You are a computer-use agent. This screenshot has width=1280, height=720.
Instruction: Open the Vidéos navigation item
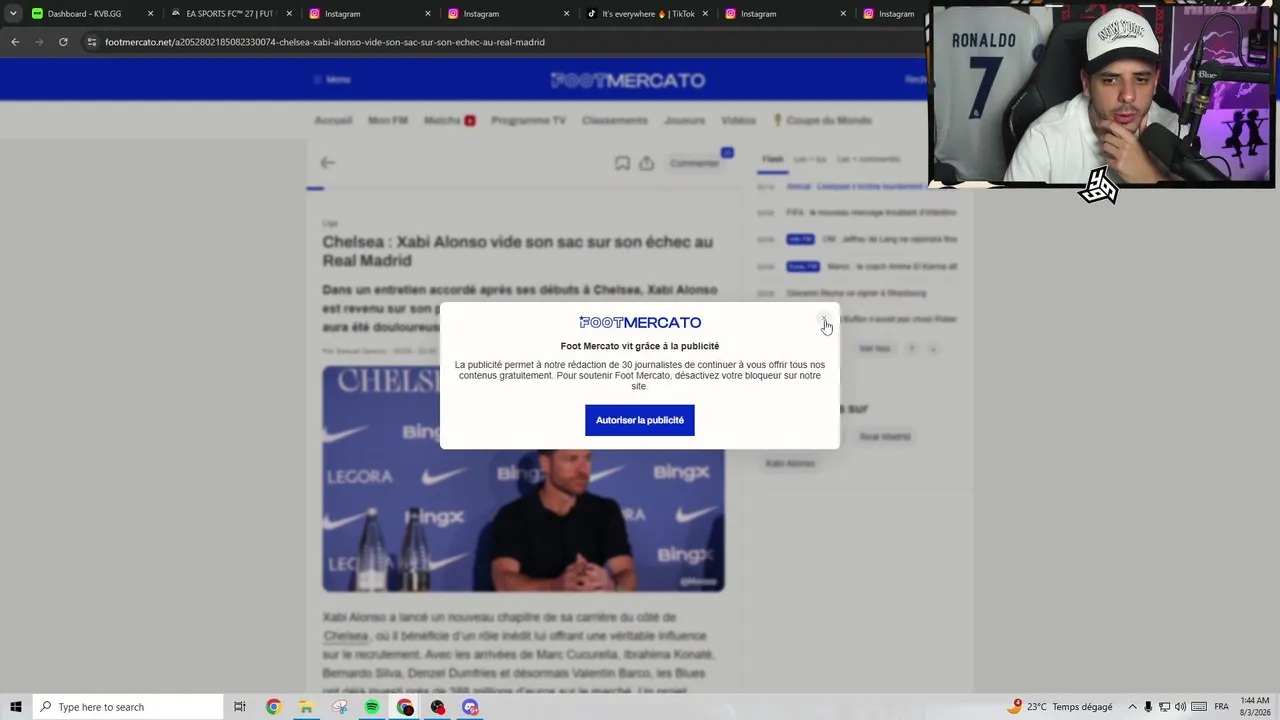click(738, 120)
